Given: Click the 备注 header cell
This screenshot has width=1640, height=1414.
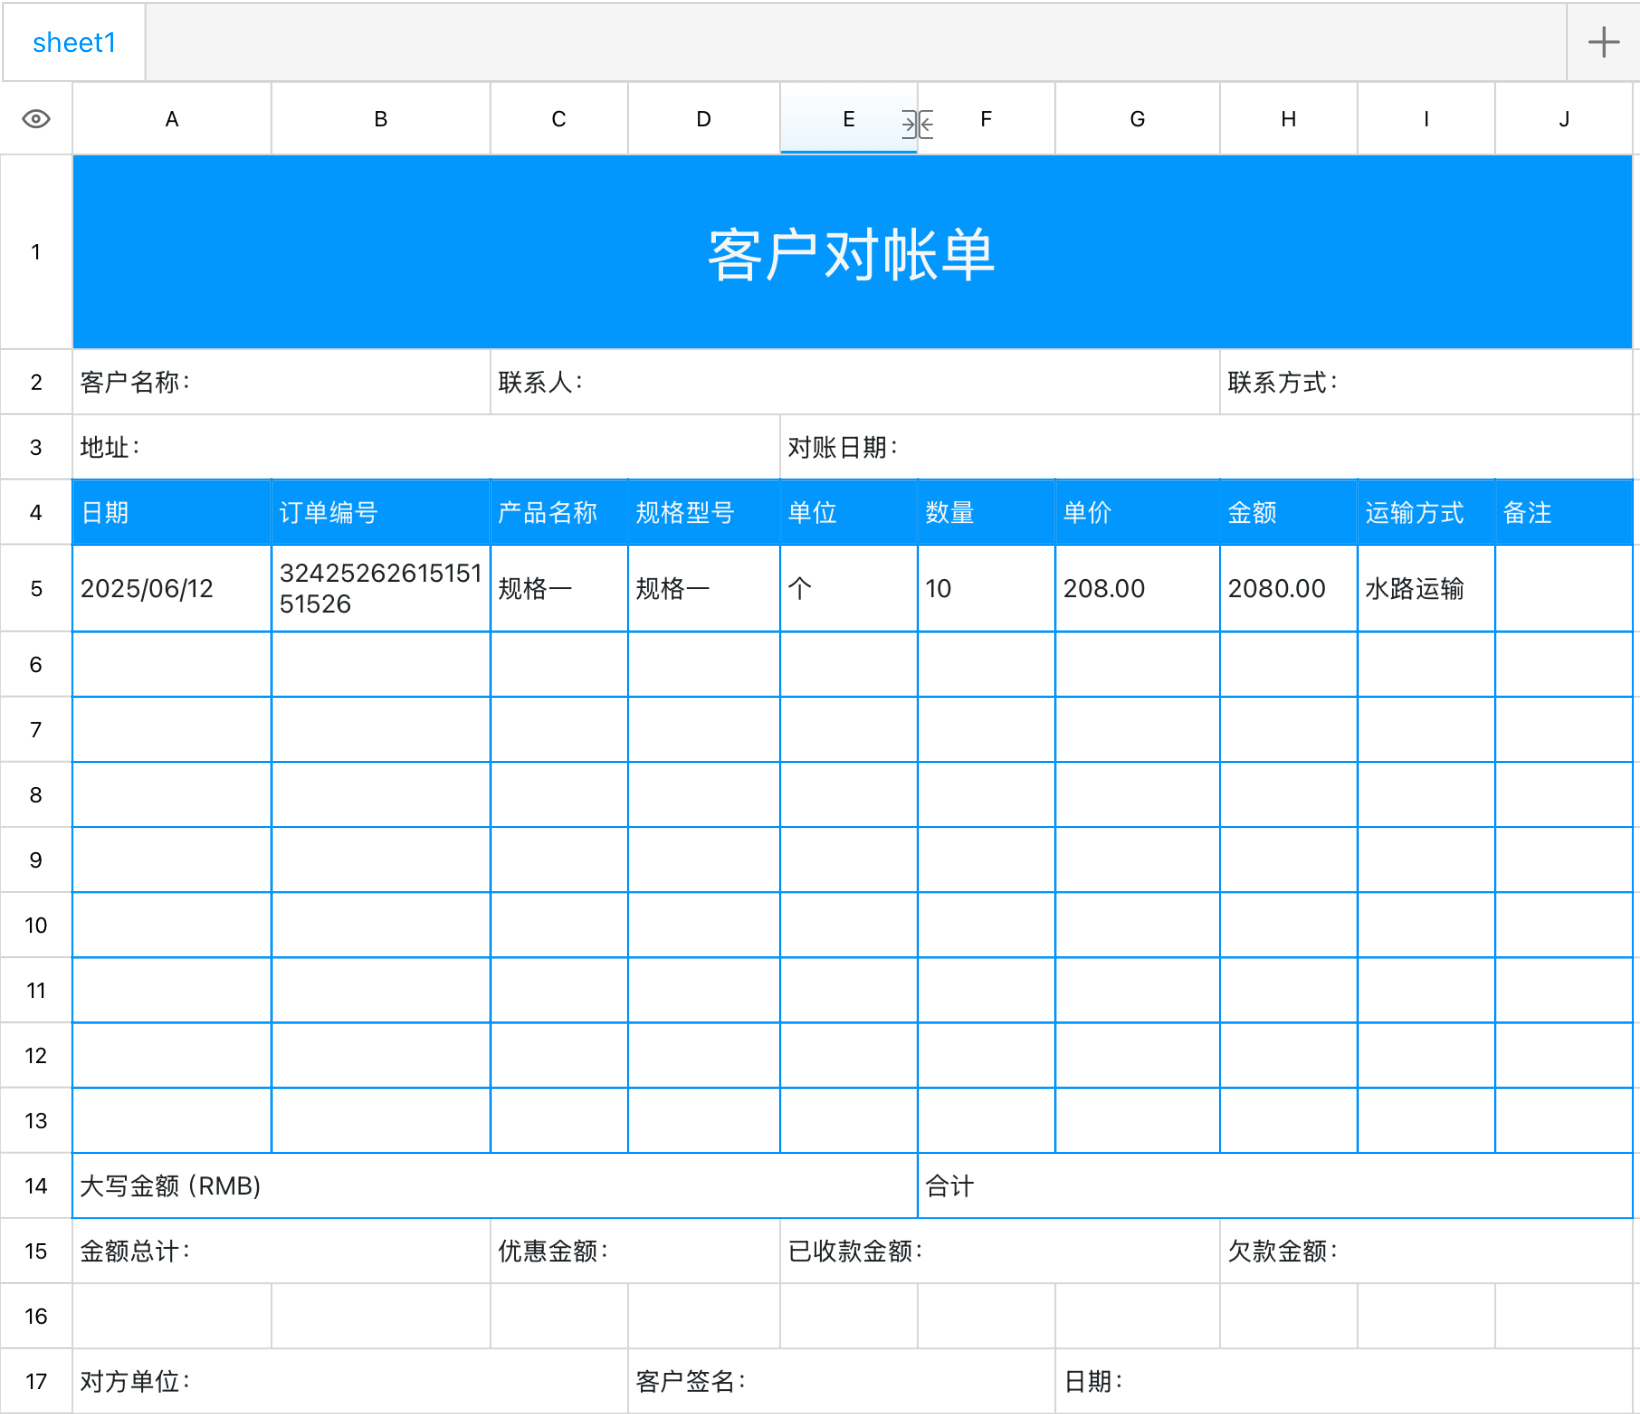Looking at the screenshot, I should (1564, 513).
